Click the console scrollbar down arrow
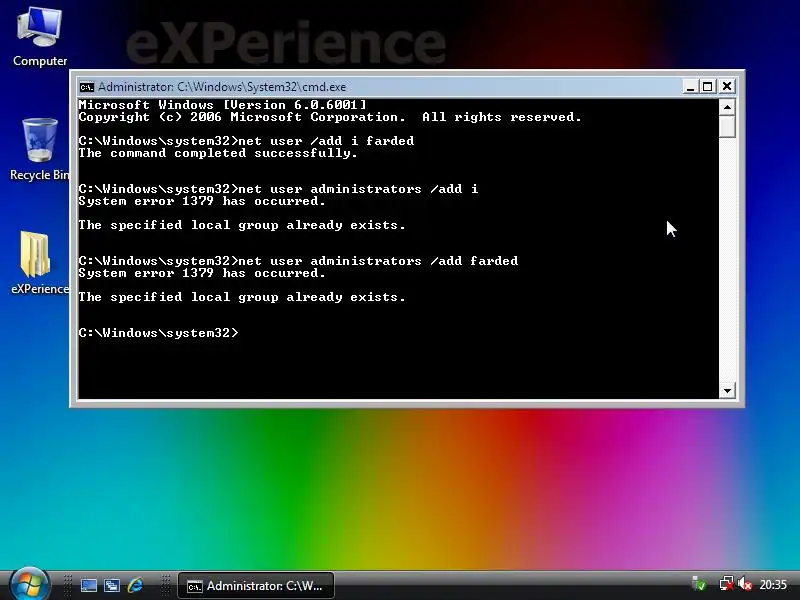 tap(727, 391)
